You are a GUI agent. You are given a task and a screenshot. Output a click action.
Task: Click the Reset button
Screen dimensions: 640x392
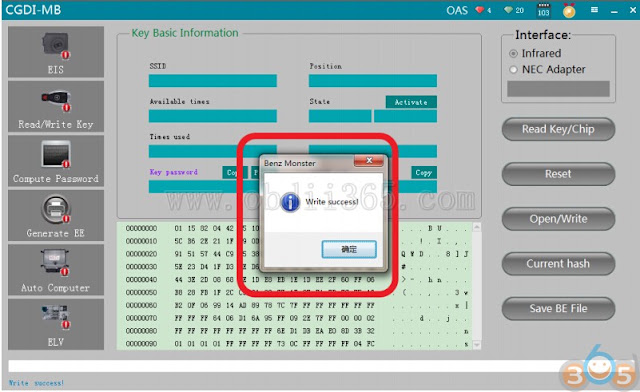coord(558,174)
